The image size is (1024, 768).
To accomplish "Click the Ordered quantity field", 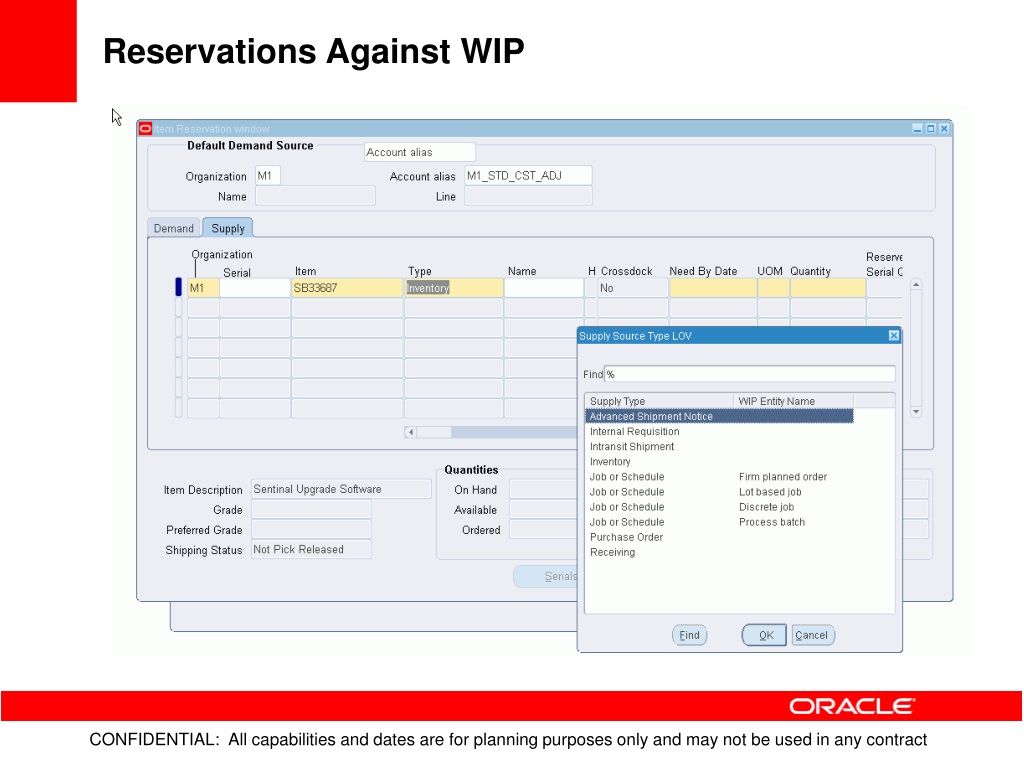I will [543, 530].
